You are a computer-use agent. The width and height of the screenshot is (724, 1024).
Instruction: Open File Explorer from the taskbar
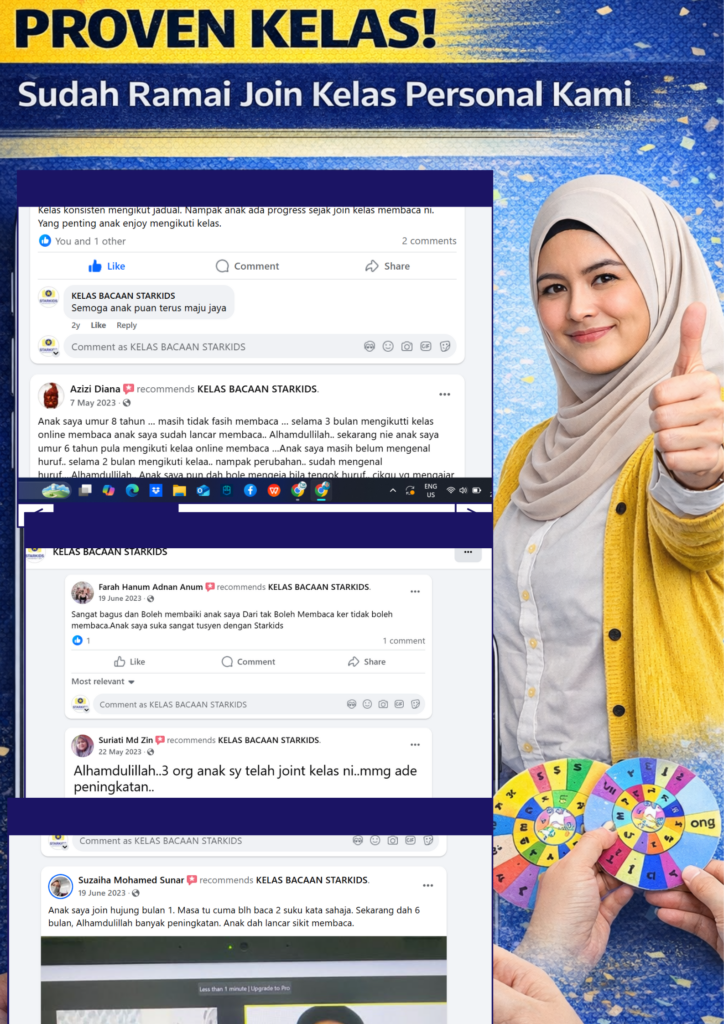click(x=179, y=490)
